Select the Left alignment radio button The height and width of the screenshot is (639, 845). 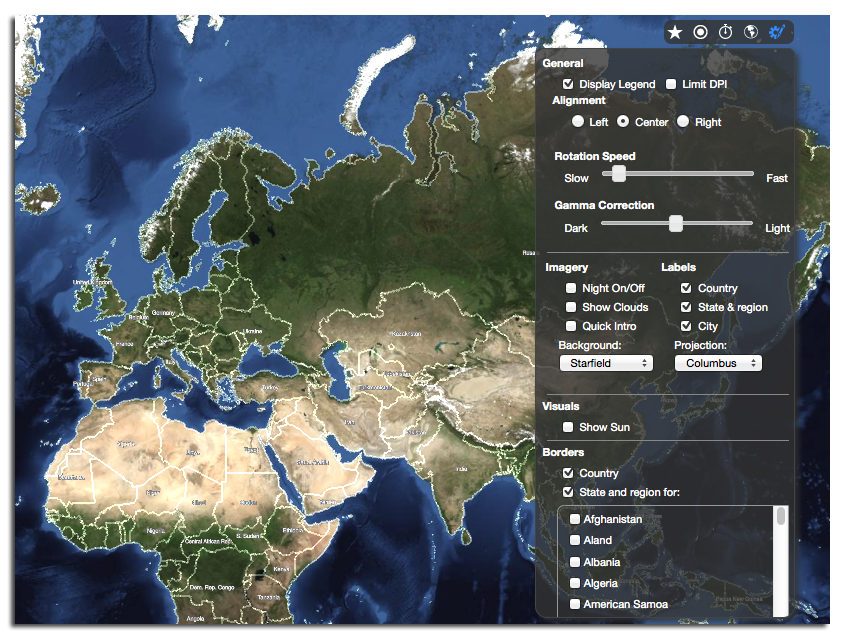point(578,121)
